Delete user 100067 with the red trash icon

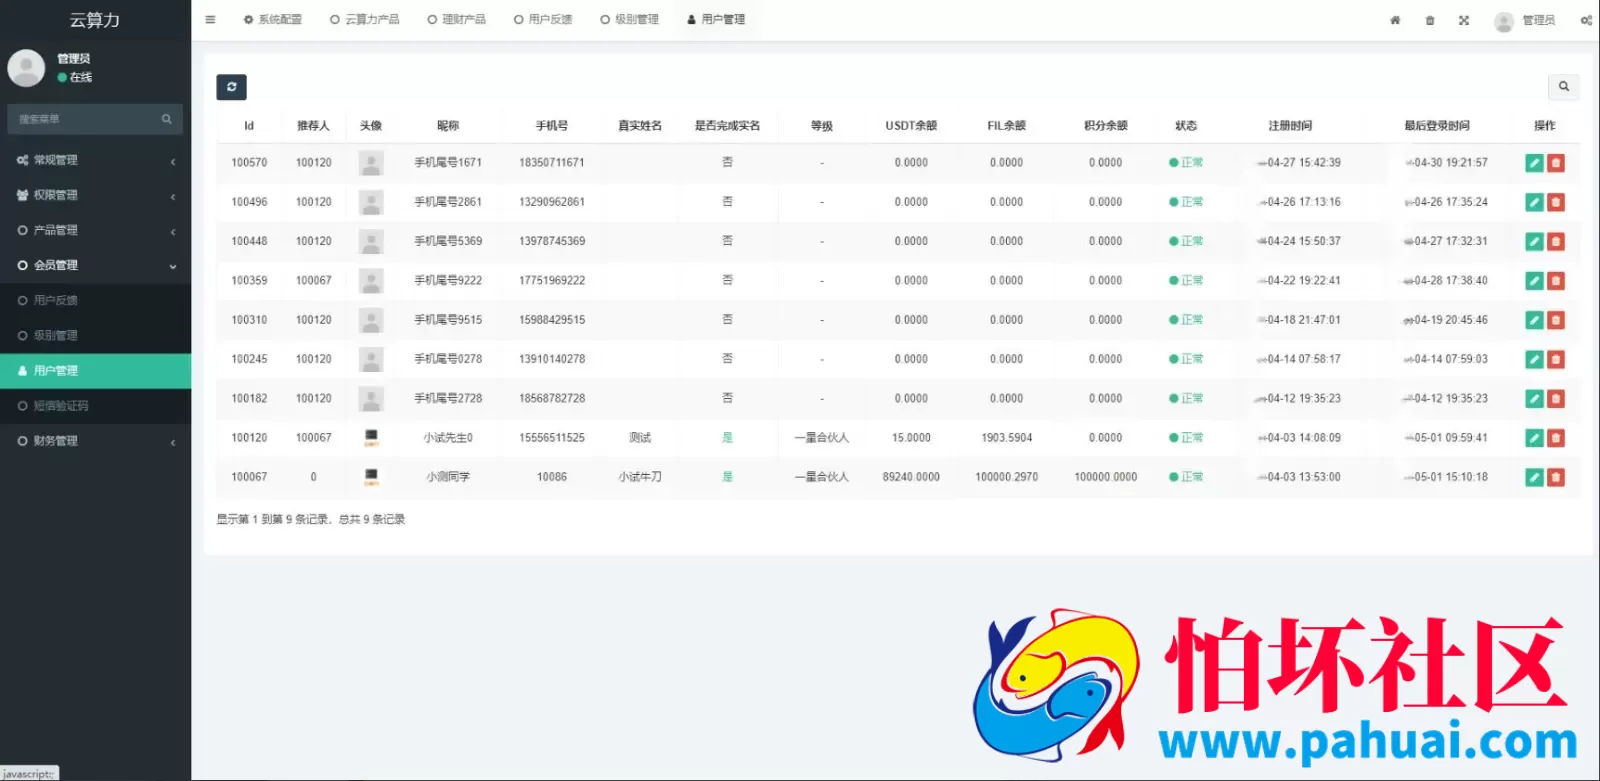(x=1556, y=477)
